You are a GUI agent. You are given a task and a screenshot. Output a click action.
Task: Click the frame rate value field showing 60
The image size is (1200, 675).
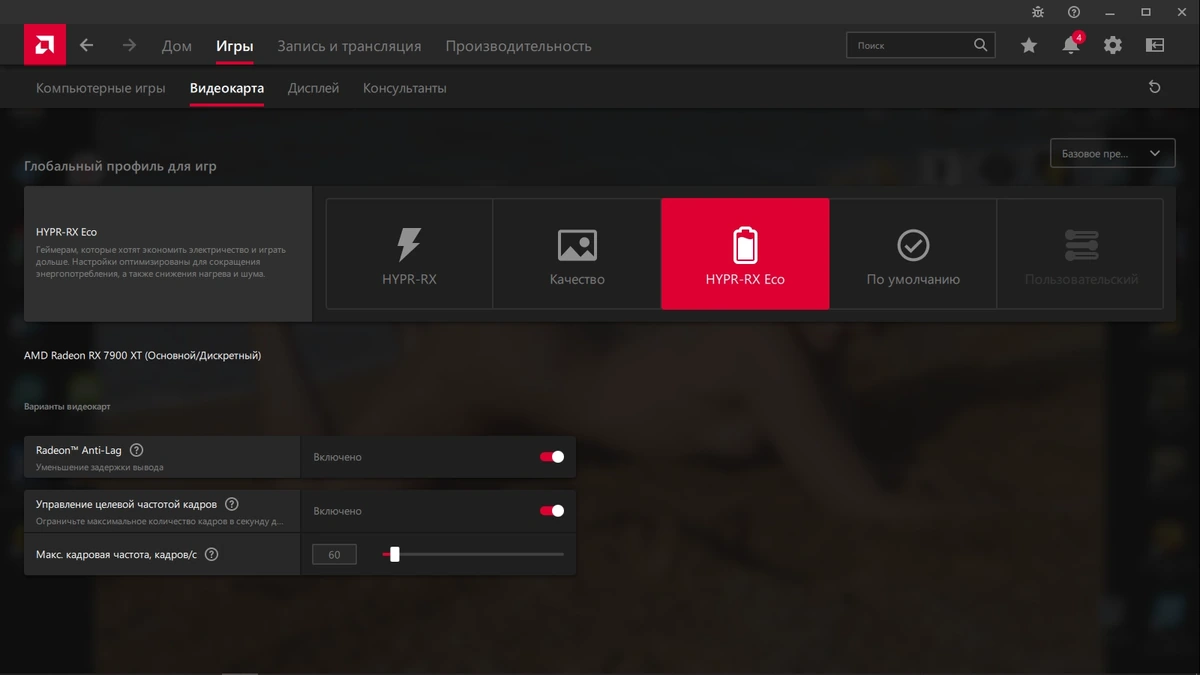334,554
